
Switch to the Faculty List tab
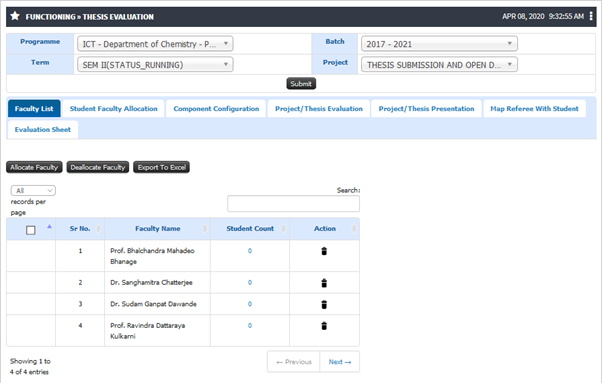34,109
